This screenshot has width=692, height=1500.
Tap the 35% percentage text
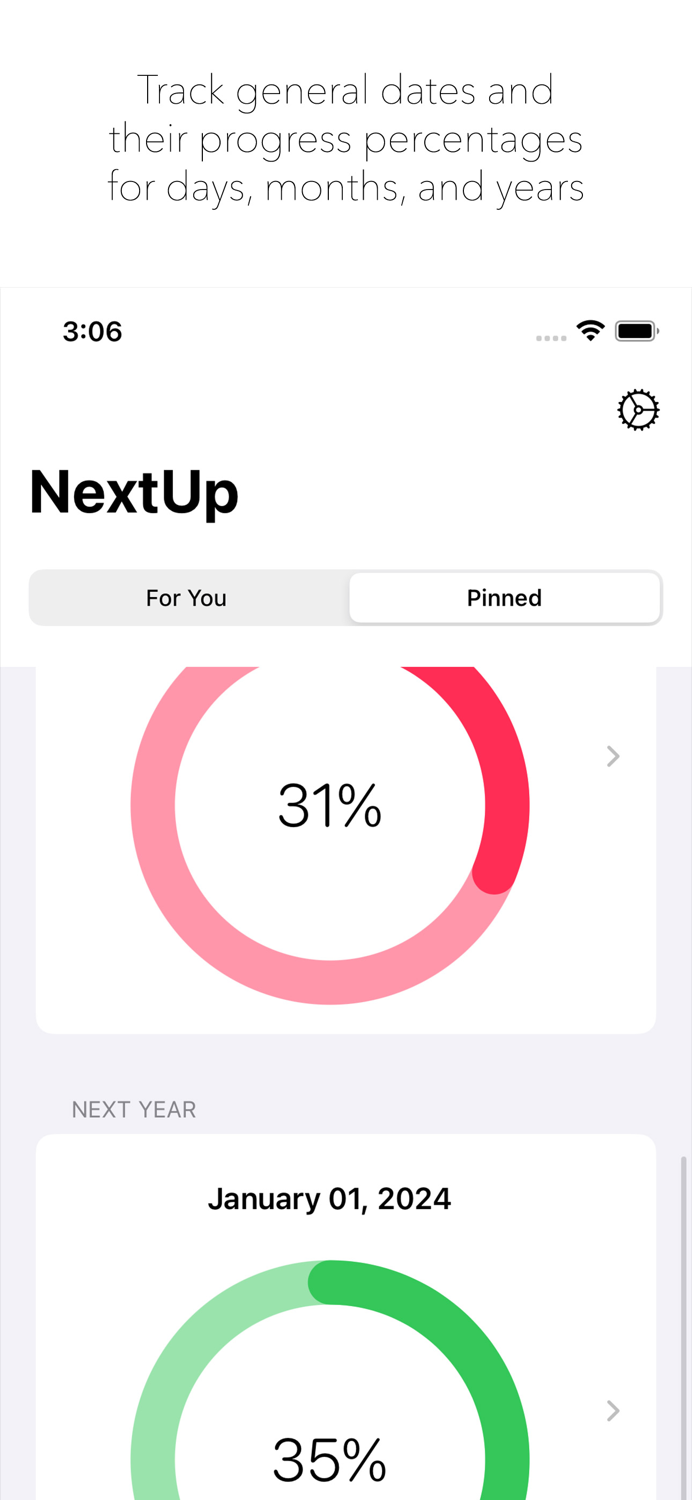pyautogui.click(x=330, y=1459)
